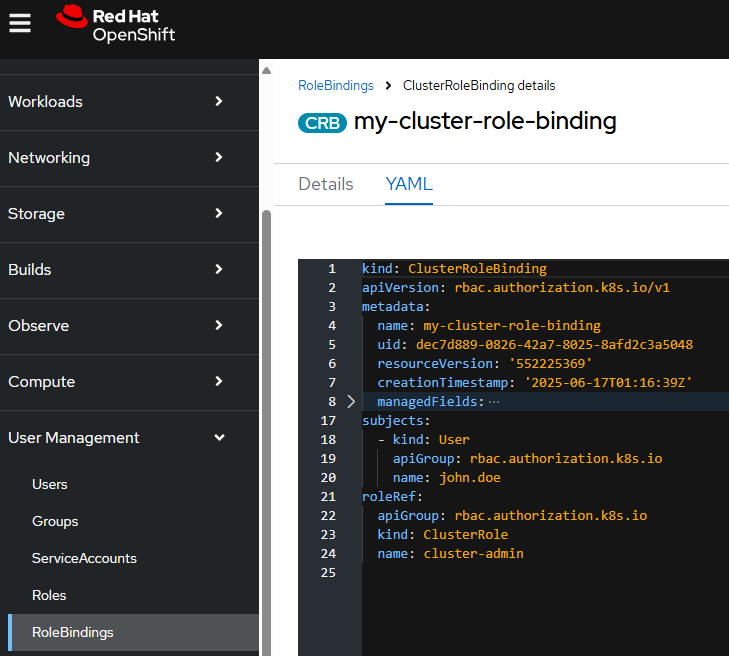Click the apiVersion line in YAML

516,288
